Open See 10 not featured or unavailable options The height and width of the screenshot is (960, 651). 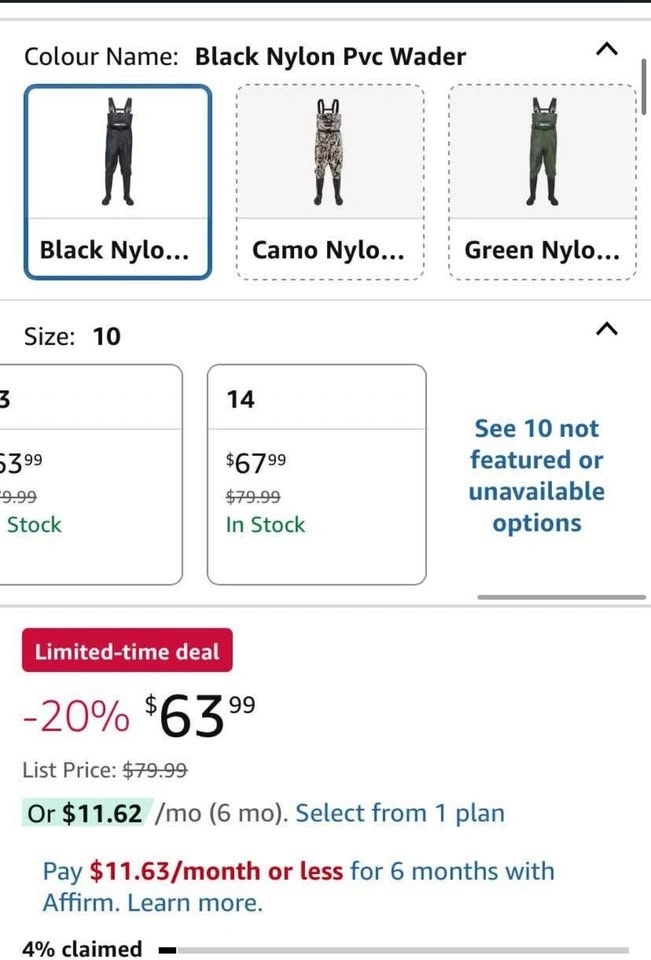538,475
